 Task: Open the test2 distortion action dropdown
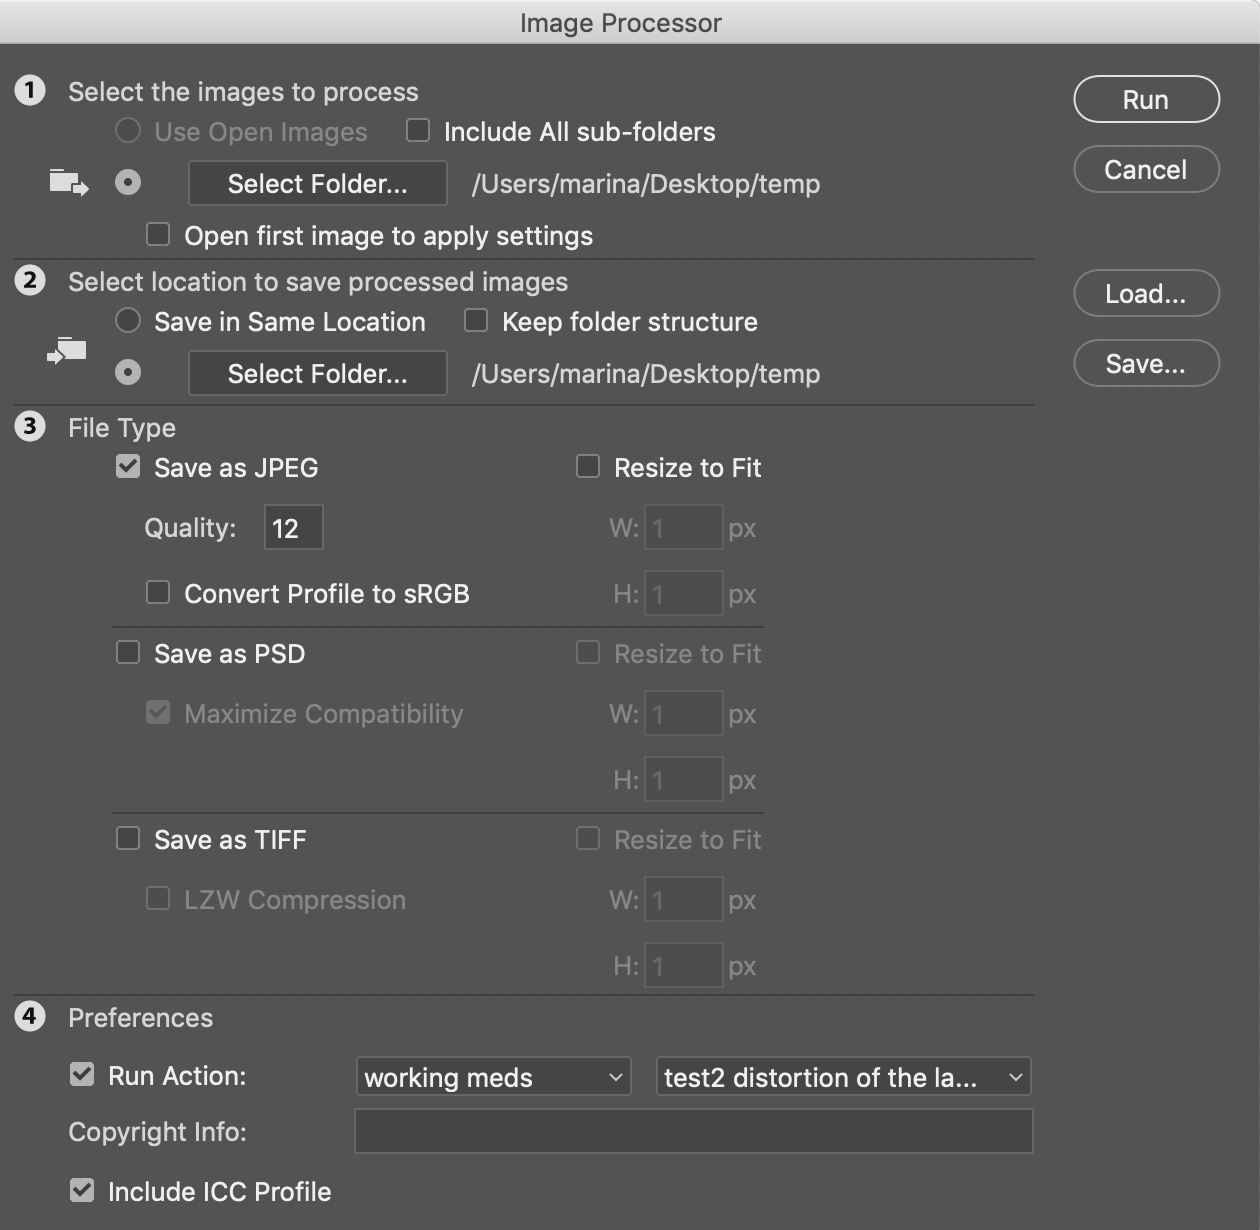[843, 1077]
